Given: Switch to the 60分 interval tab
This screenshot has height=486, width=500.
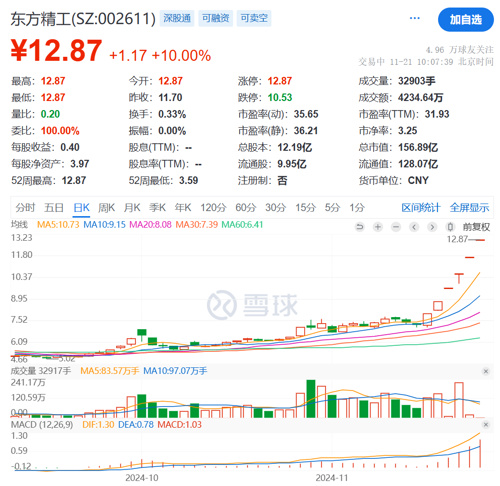Looking at the screenshot, I should pyautogui.click(x=246, y=208).
